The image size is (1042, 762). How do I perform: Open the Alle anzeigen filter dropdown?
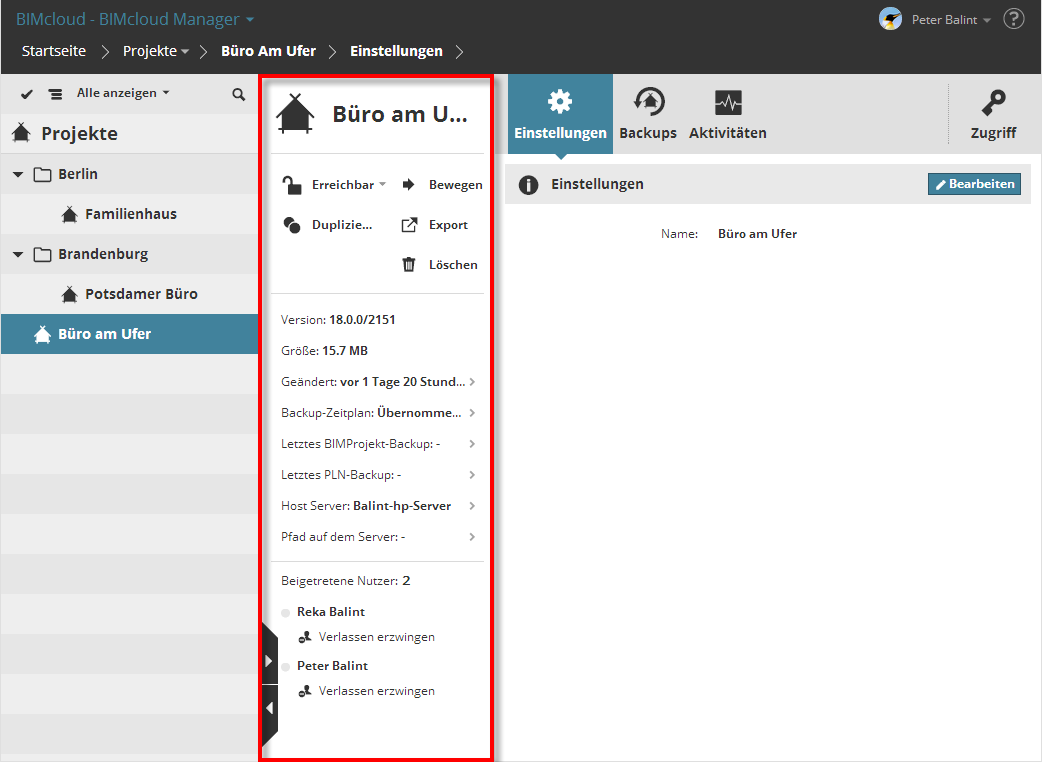(x=123, y=93)
